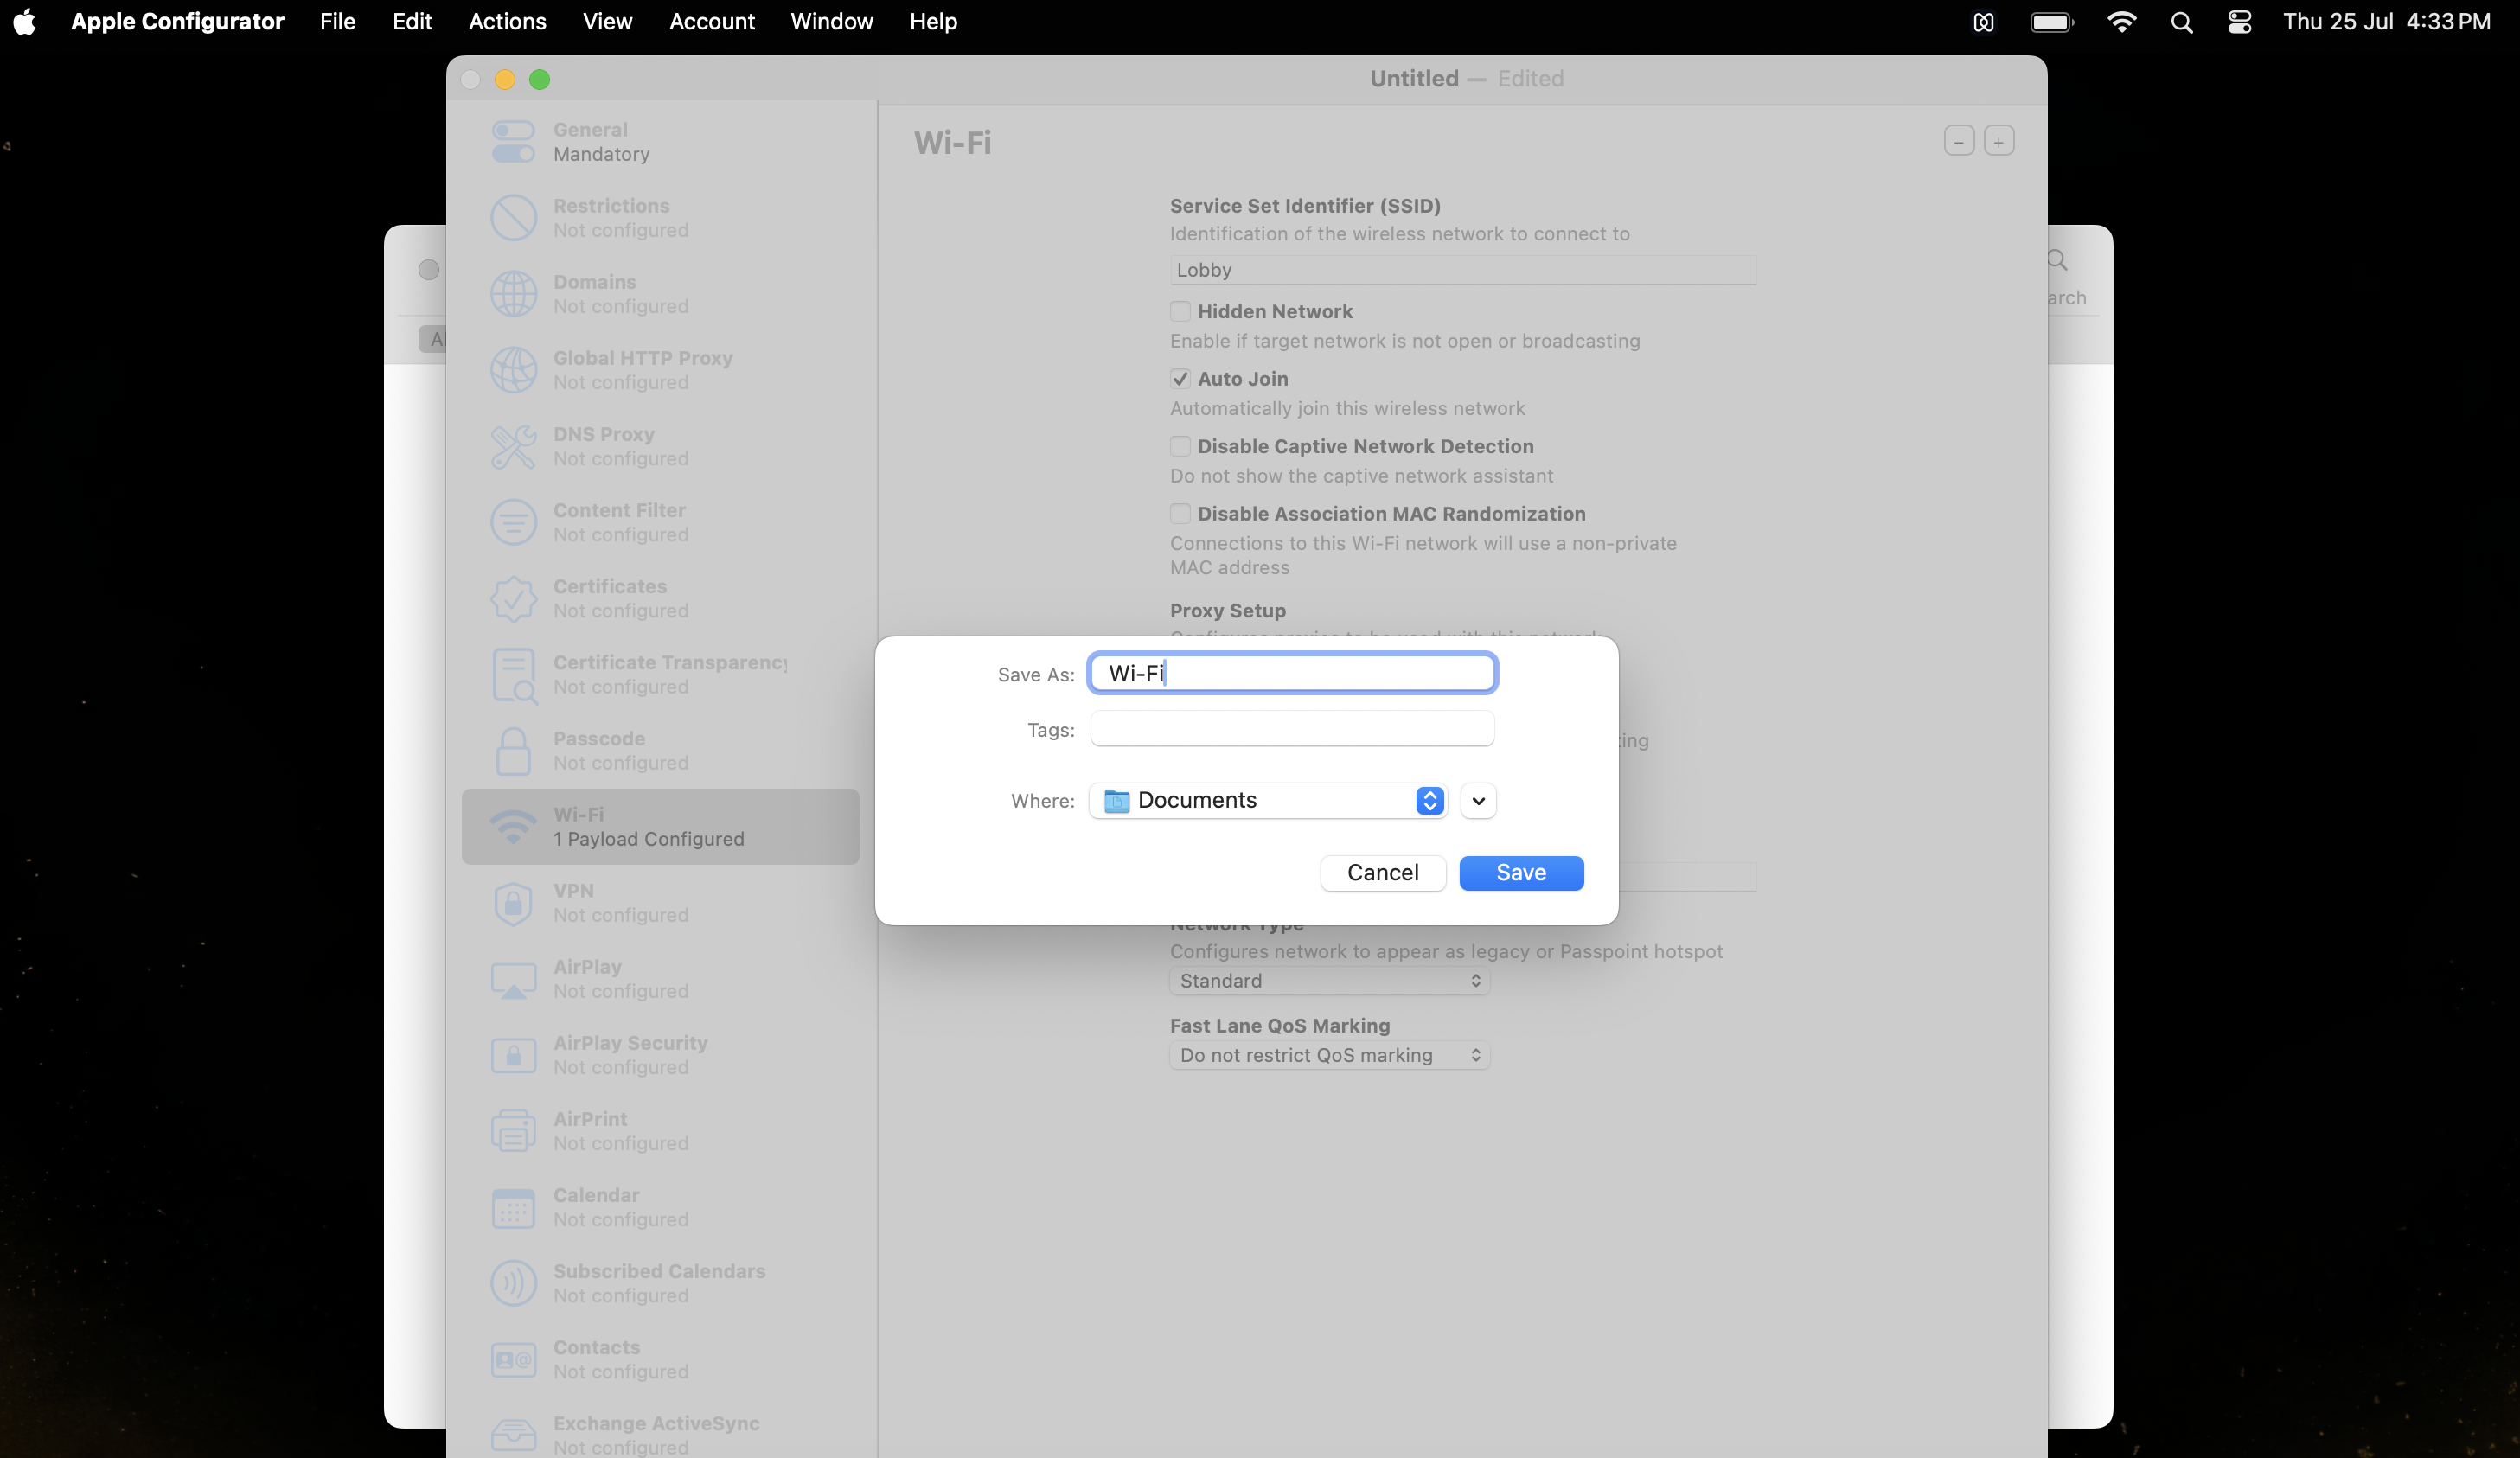This screenshot has width=2520, height=1458.
Task: Click the Save button
Action: click(x=1521, y=873)
